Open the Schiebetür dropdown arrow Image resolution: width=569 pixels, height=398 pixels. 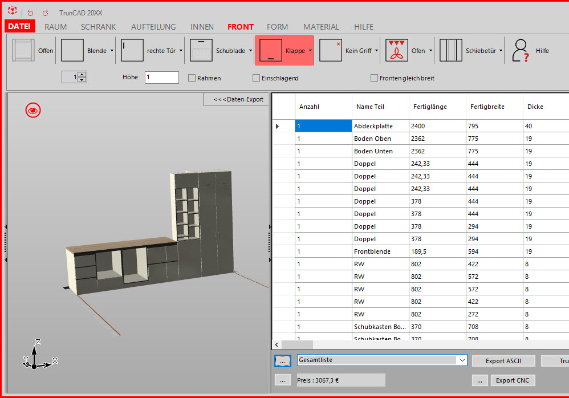point(501,50)
